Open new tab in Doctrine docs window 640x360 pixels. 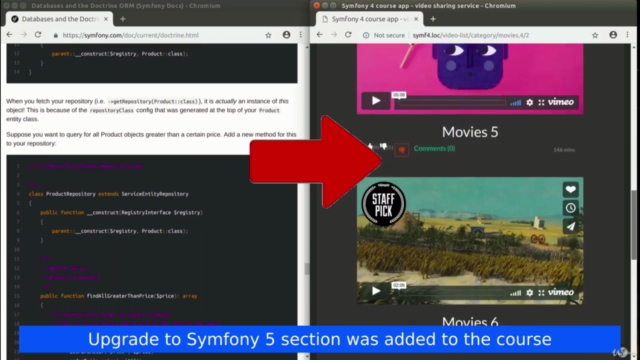123,19
